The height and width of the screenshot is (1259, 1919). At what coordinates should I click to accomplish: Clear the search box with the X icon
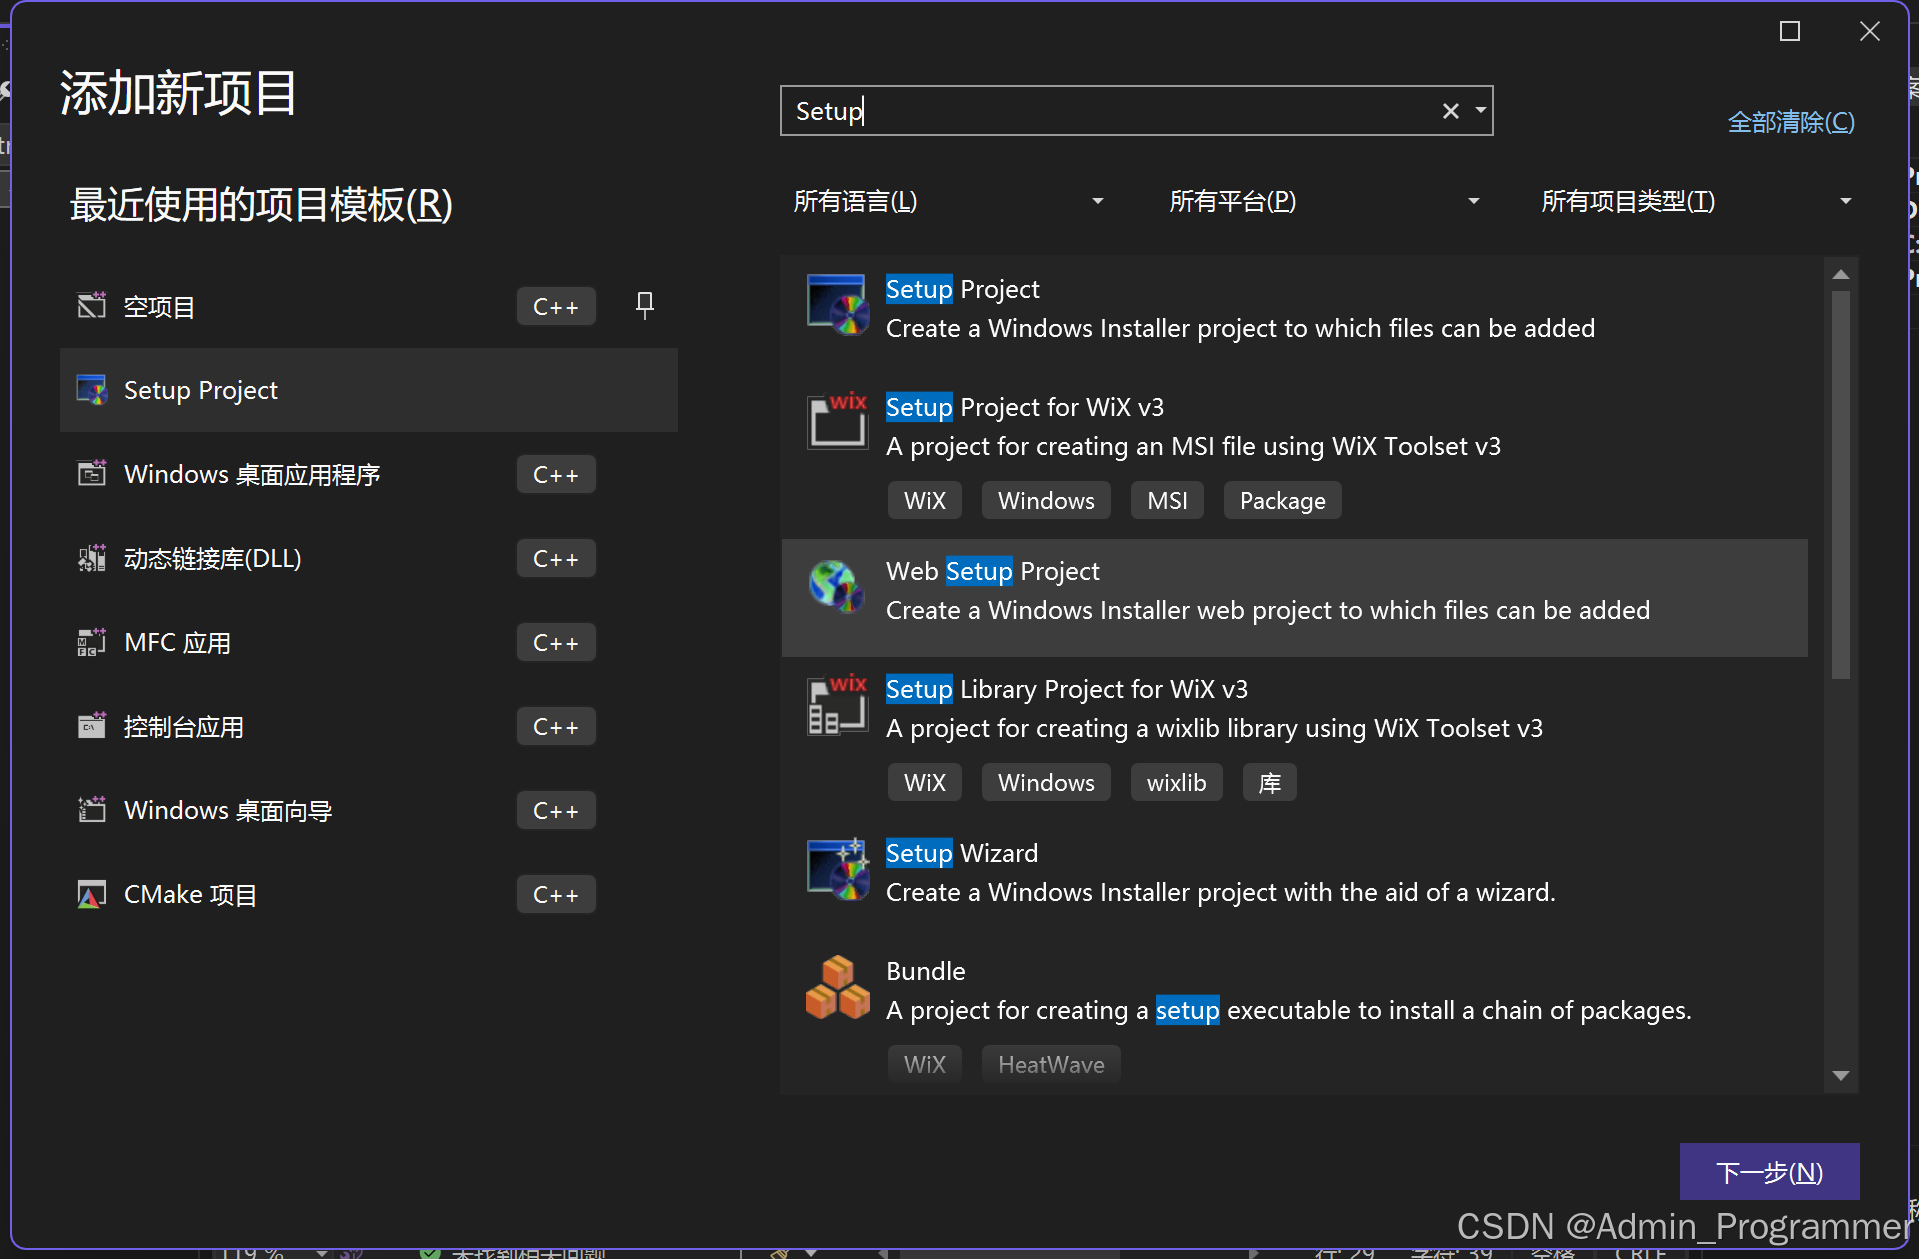pyautogui.click(x=1450, y=111)
